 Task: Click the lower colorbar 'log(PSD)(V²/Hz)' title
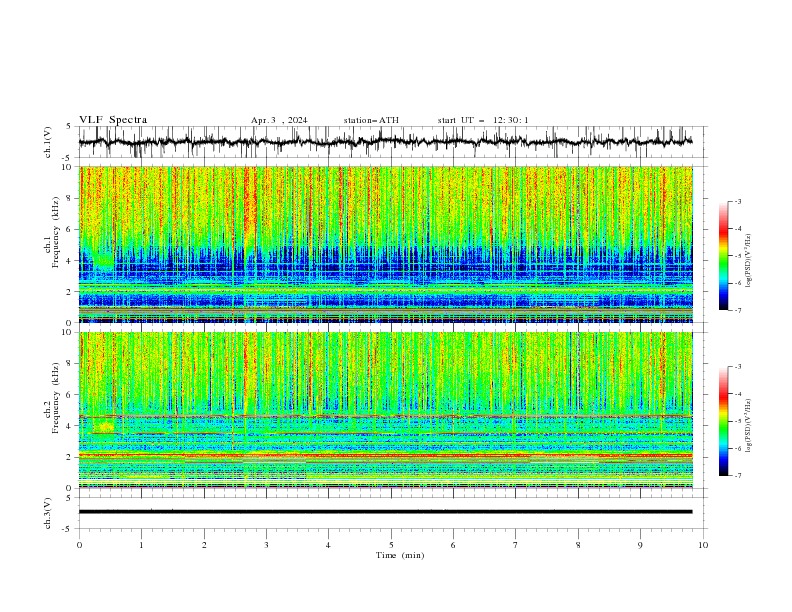tap(748, 426)
